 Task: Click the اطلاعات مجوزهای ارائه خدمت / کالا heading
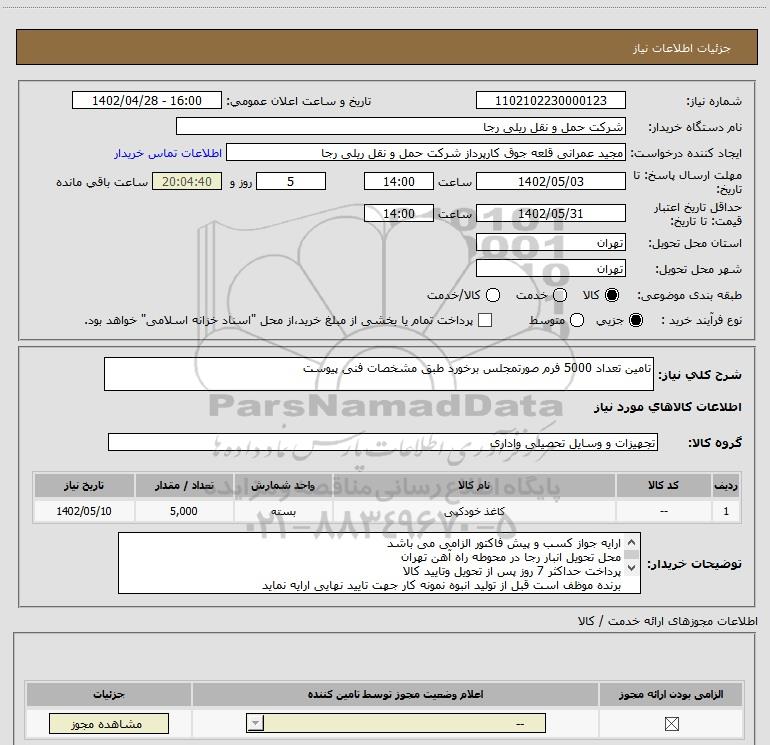(x=668, y=621)
